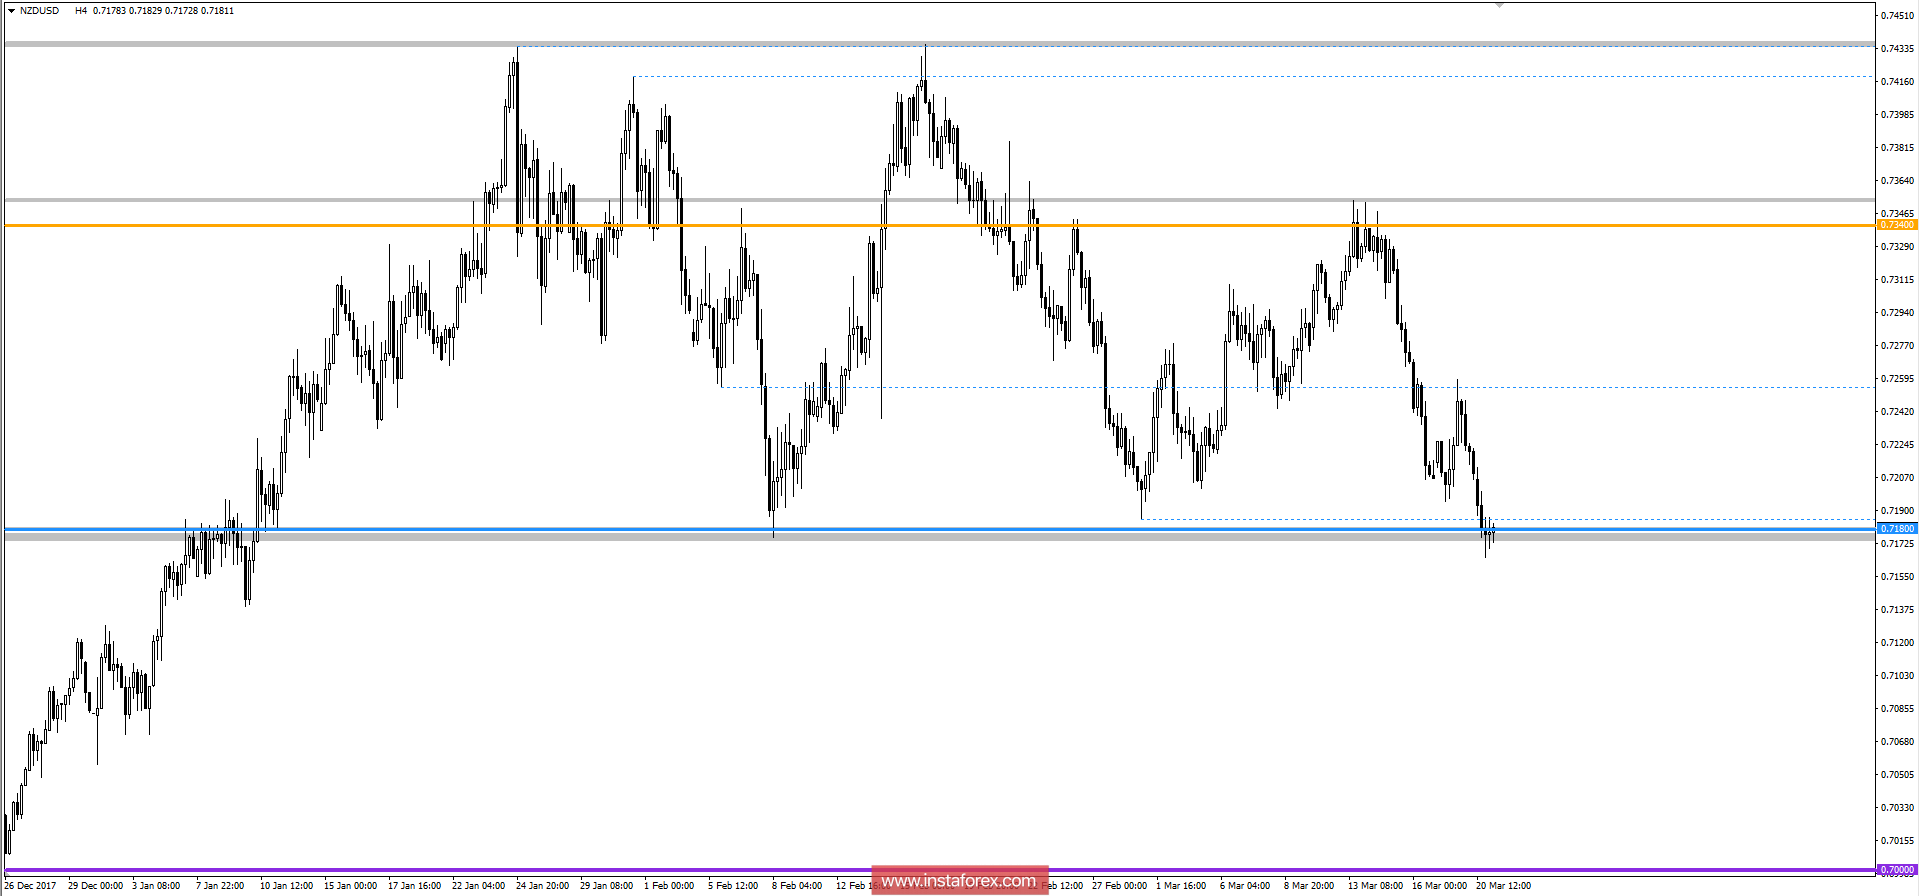Screen dimensions: 1920x896
Task: Click the 1 Feb 00:00 date label
Action: pyautogui.click(x=669, y=886)
